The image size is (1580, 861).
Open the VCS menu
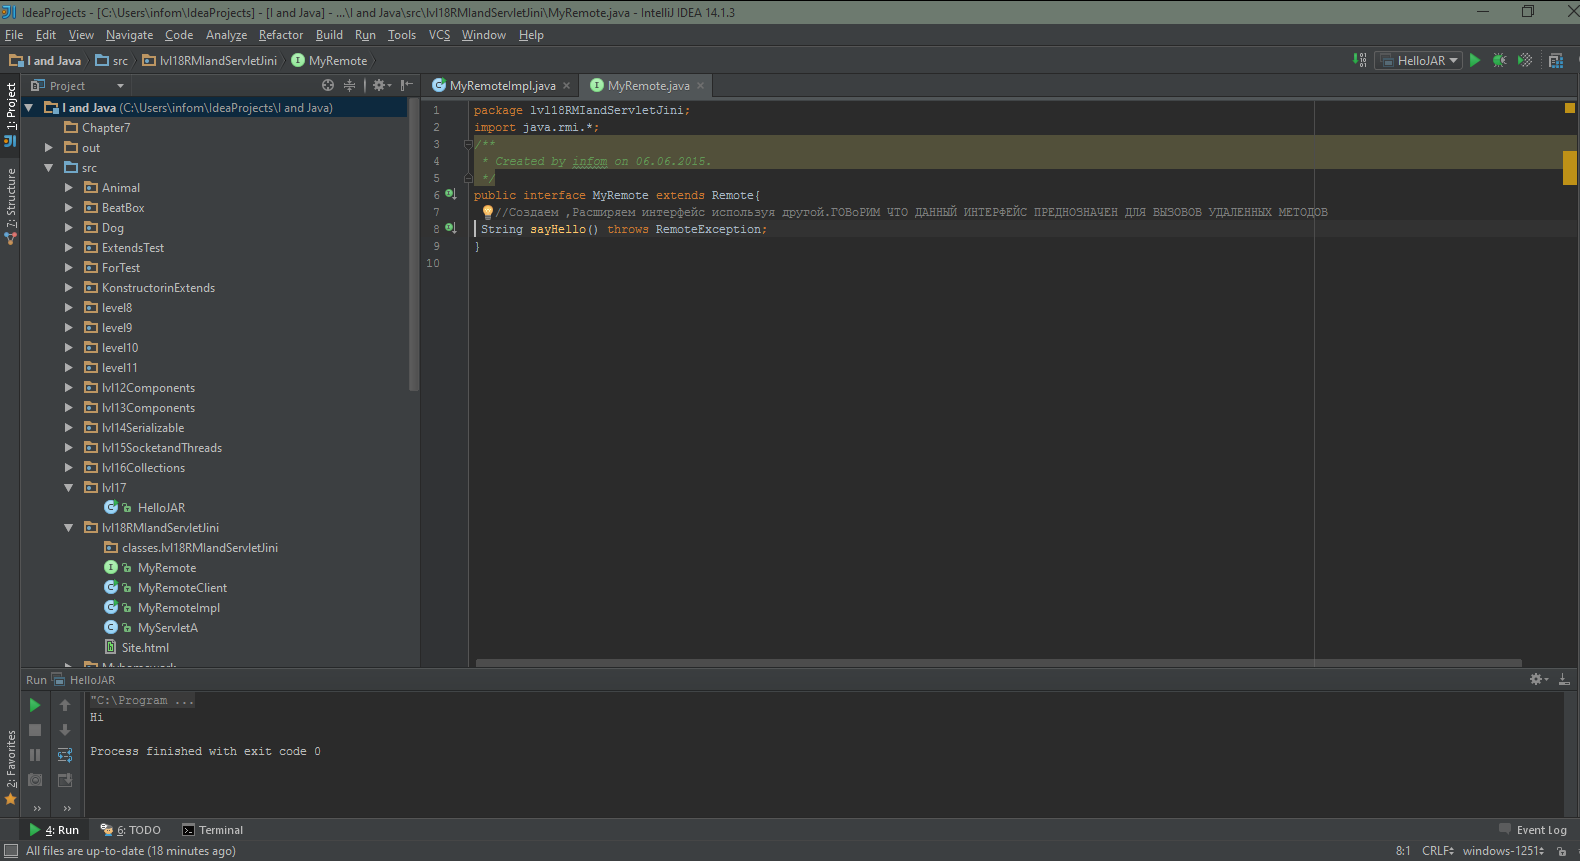(x=439, y=35)
